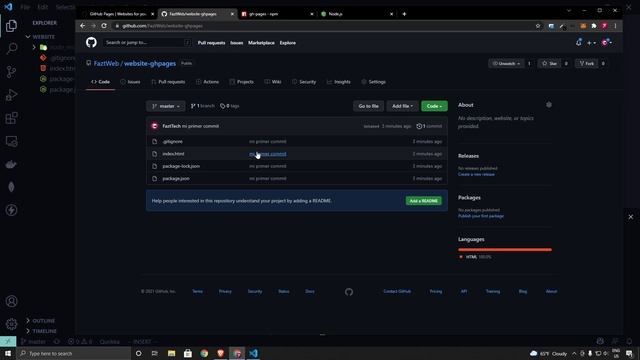Reload the GitHub page
Screen dimensions: 640x360
click(x=104, y=26)
